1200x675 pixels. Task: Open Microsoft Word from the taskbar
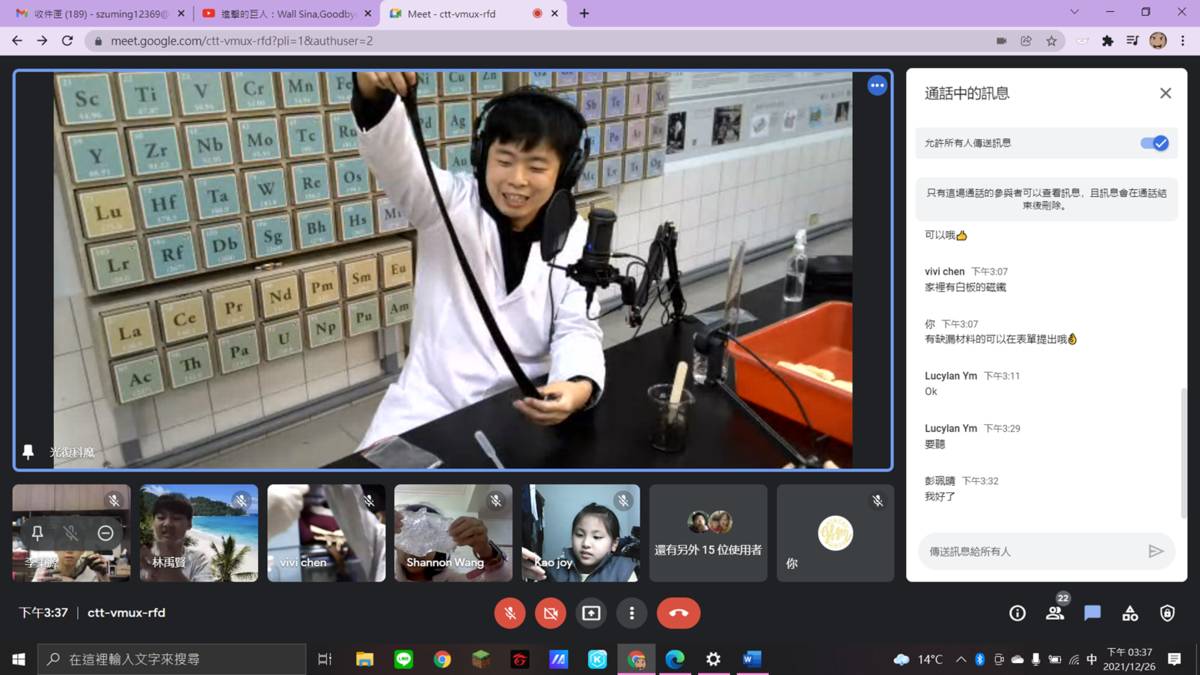[752, 659]
